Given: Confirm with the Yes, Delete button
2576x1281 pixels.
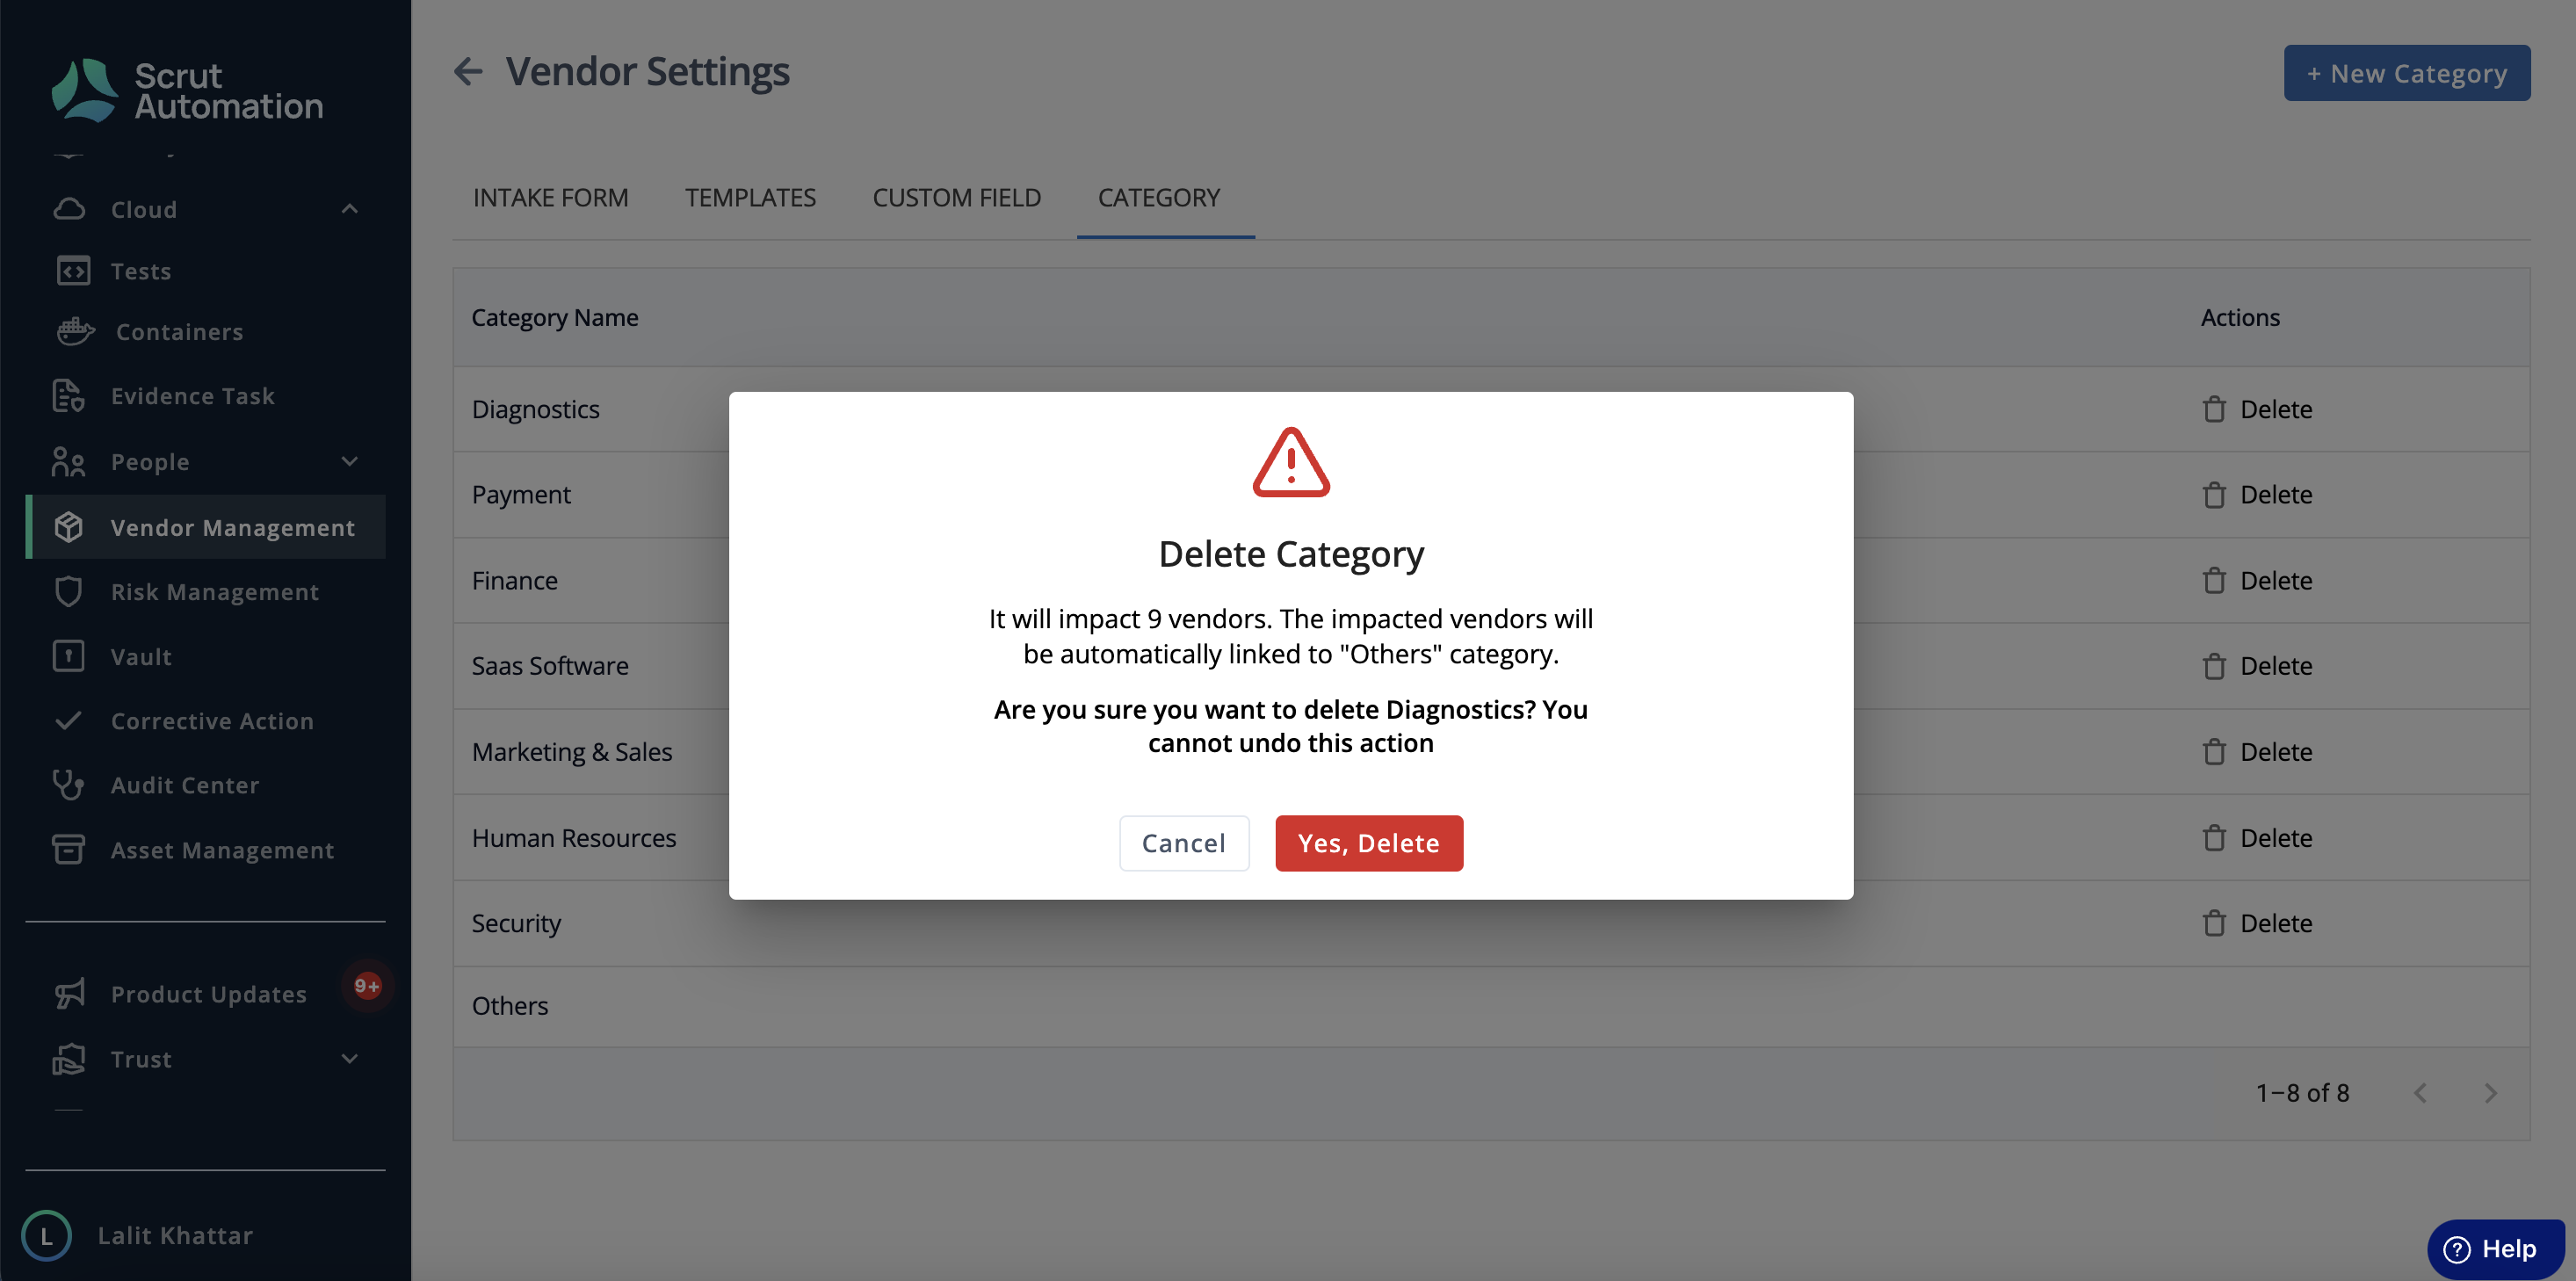Looking at the screenshot, I should [x=1368, y=843].
